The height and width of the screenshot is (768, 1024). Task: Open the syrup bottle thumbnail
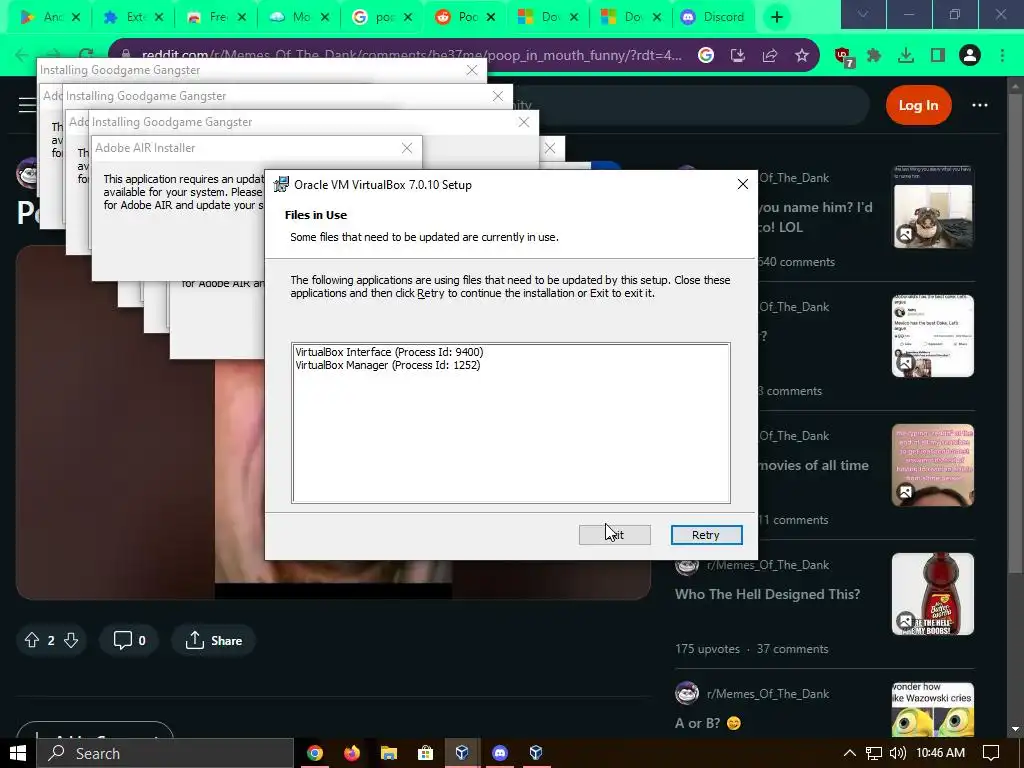933,594
